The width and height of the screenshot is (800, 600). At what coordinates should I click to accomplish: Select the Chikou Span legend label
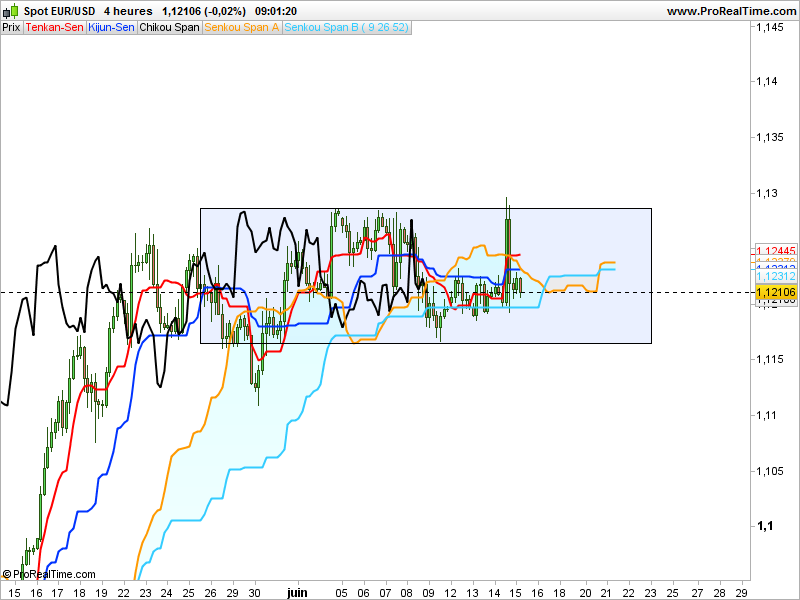coord(169,28)
